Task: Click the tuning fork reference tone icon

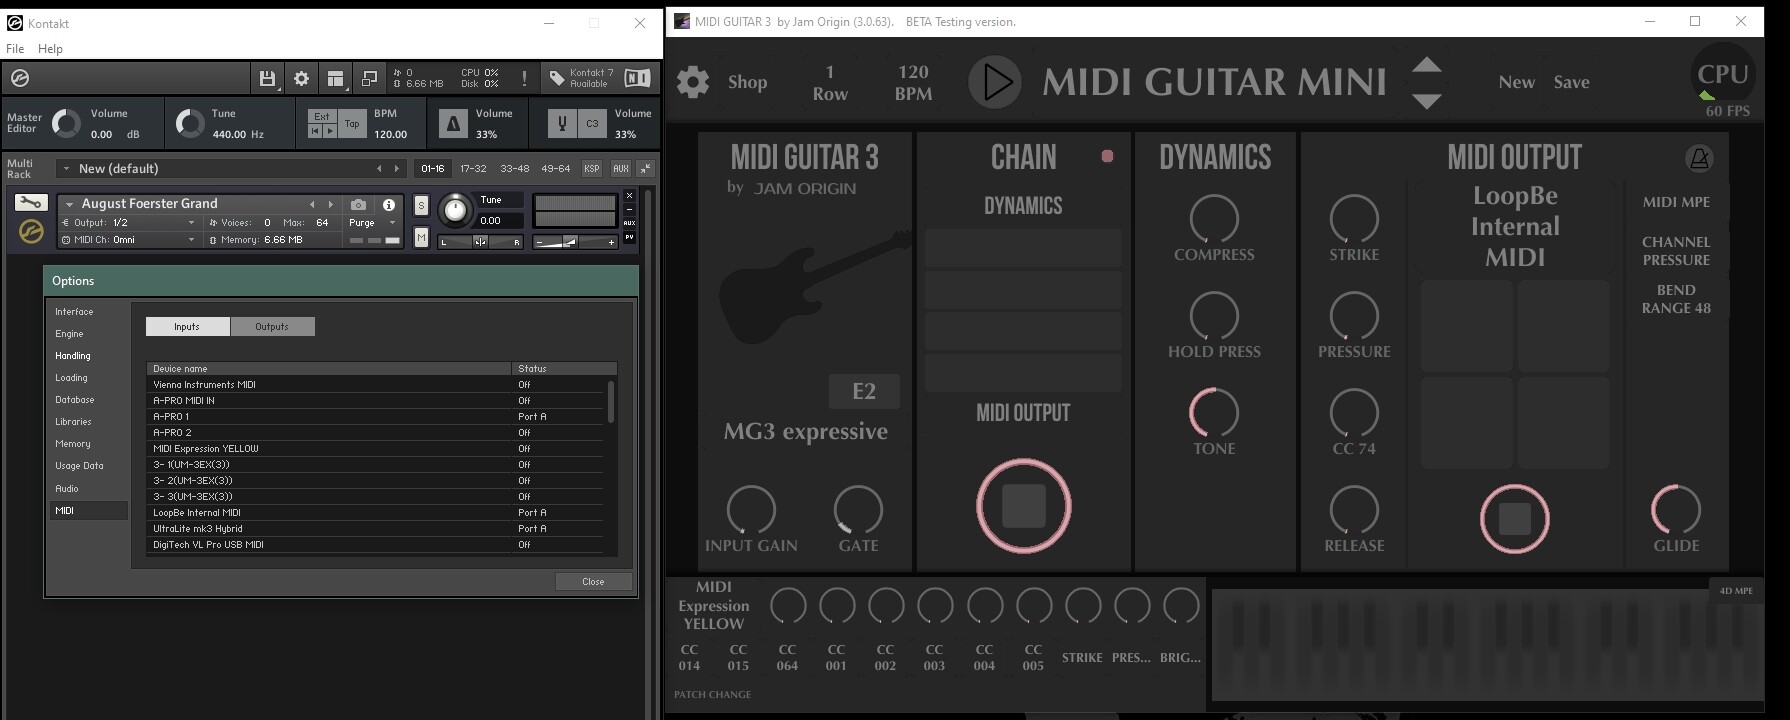Action: [562, 123]
